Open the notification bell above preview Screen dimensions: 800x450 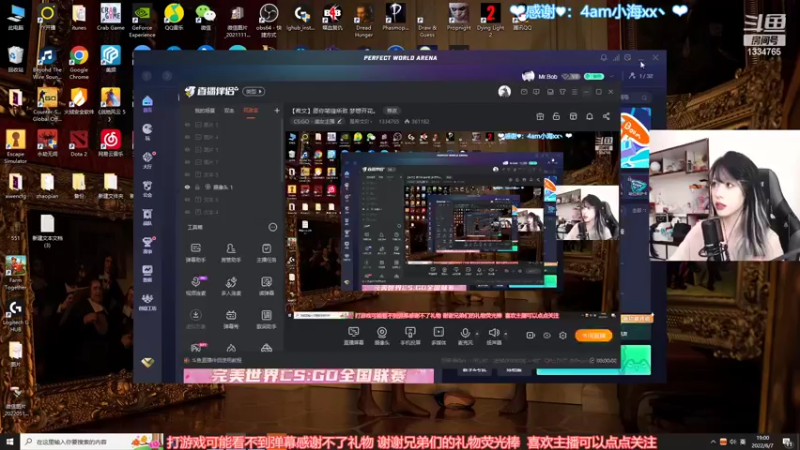pyautogui.click(x=589, y=116)
